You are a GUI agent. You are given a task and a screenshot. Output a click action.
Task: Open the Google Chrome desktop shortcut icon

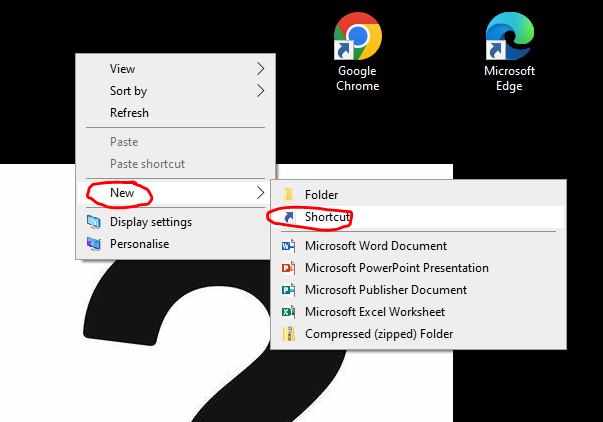coord(358,36)
